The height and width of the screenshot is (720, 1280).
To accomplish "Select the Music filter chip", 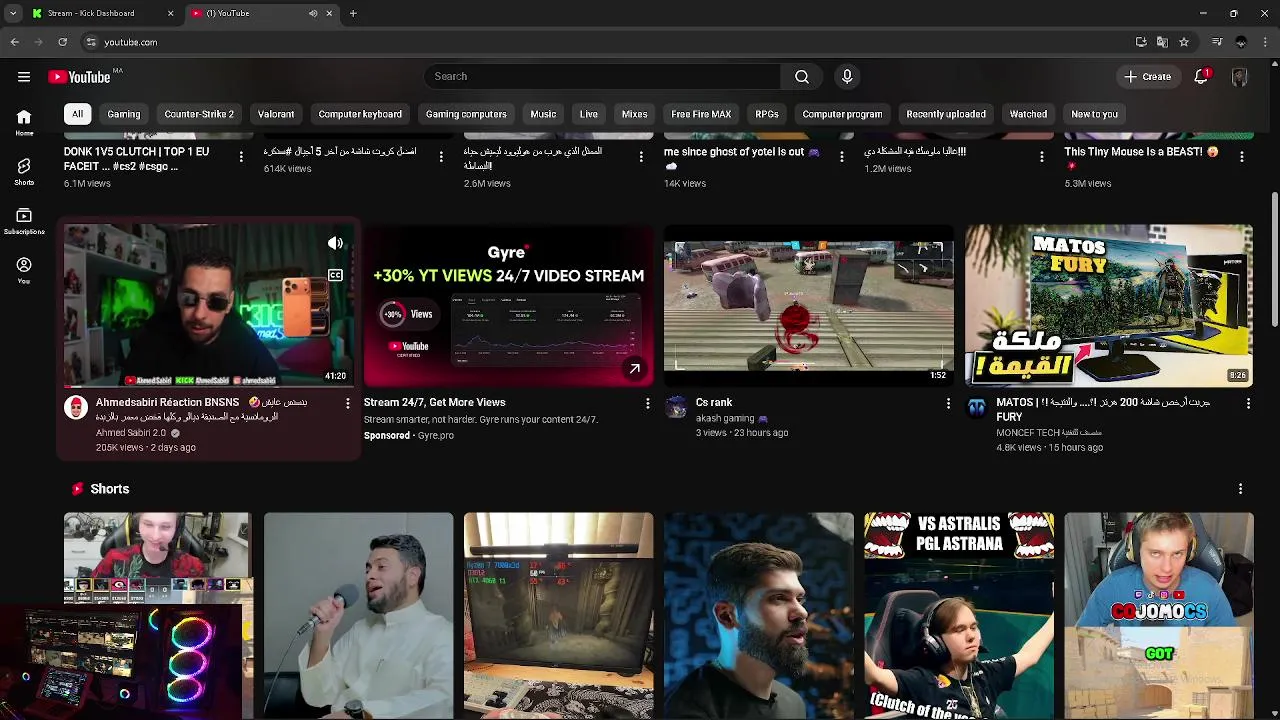I will (x=543, y=114).
